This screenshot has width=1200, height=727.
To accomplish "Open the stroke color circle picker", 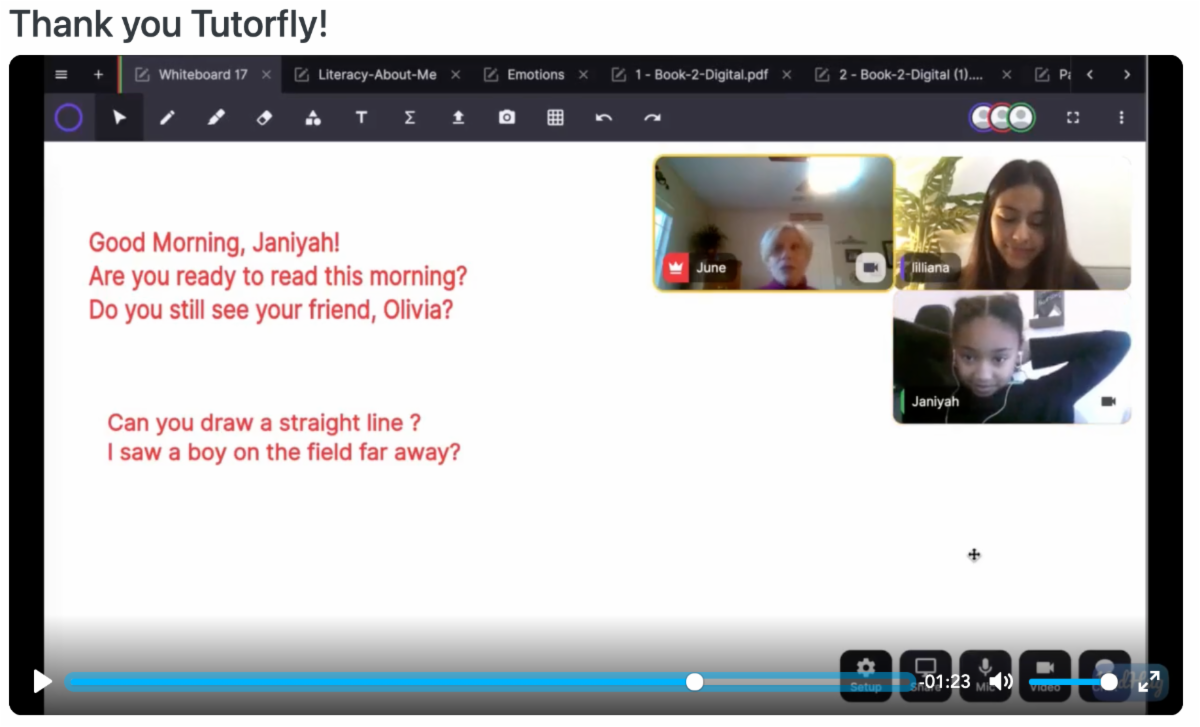I will 68,118.
